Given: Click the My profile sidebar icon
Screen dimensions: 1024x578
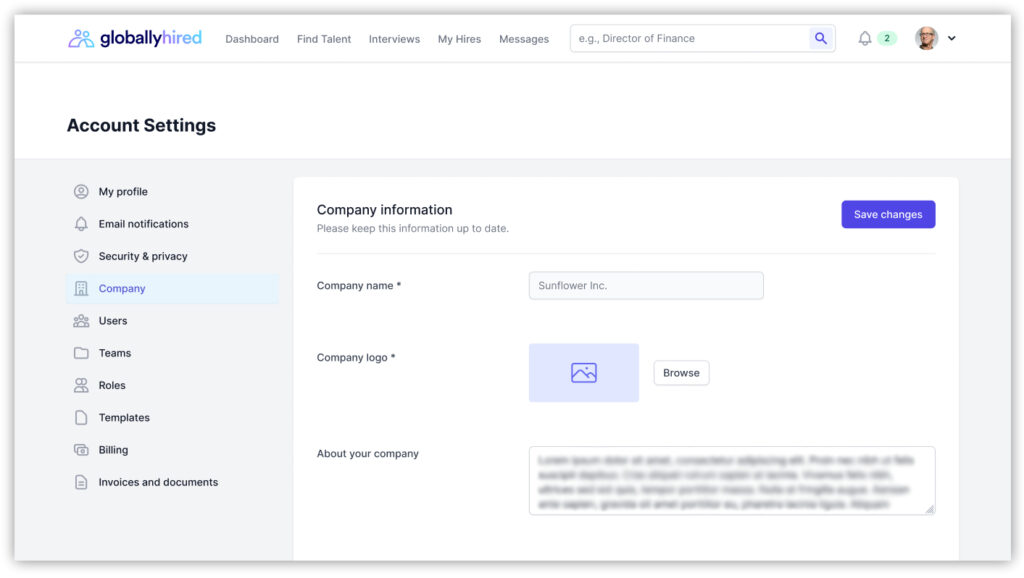Looking at the screenshot, I should point(81,192).
